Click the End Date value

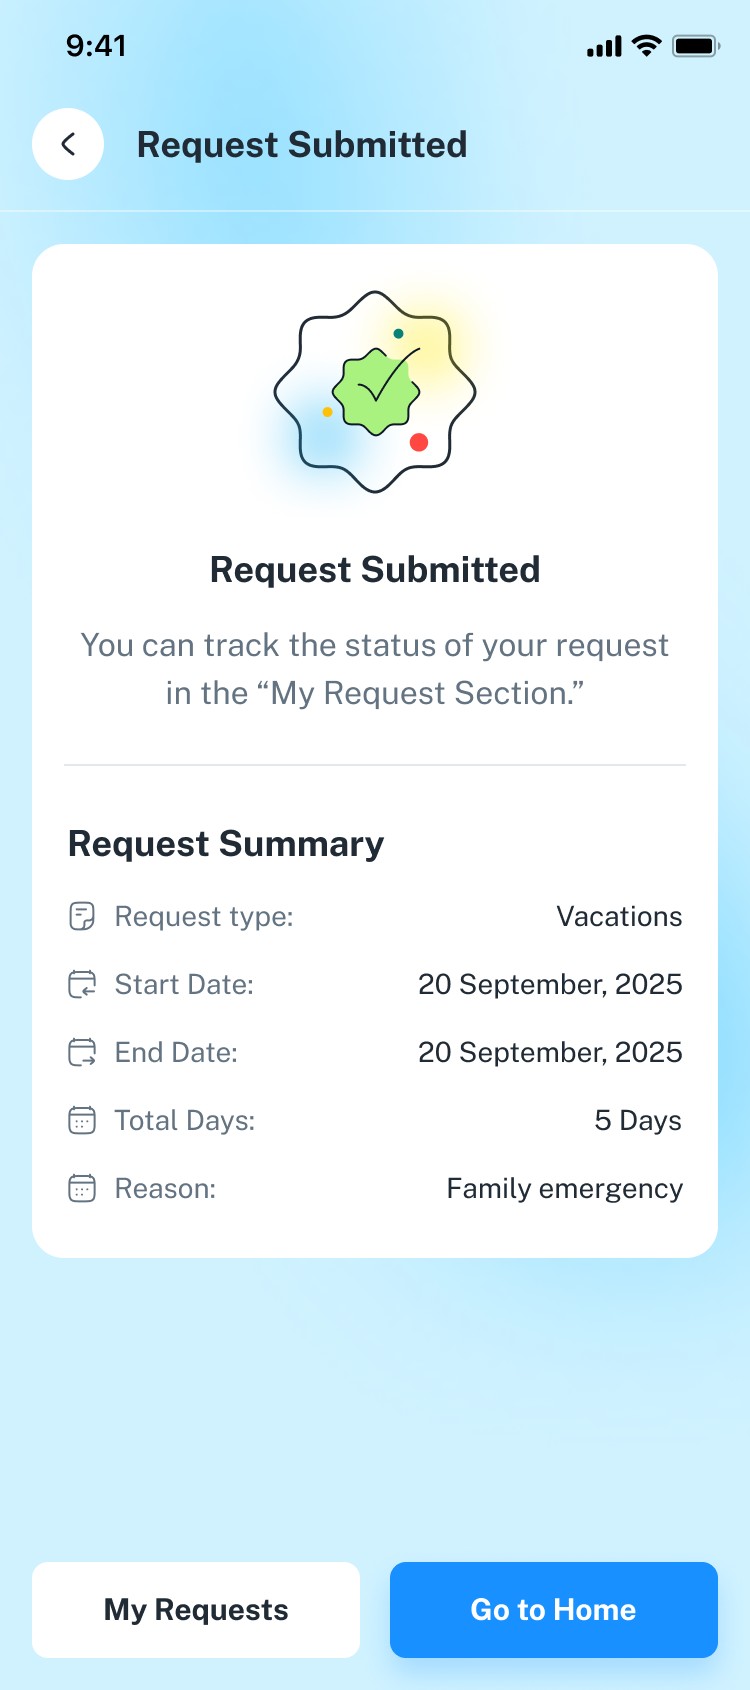pyautogui.click(x=550, y=1052)
